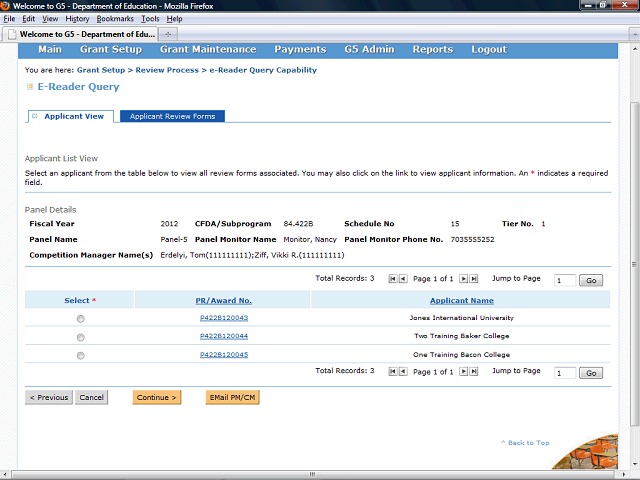Click the EMail PM/CM button
This screenshot has height=480, width=640.
[232, 398]
